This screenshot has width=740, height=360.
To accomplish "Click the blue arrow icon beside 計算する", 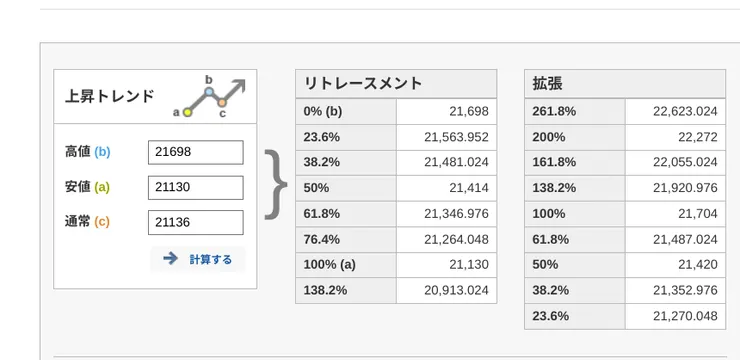I will (170, 259).
